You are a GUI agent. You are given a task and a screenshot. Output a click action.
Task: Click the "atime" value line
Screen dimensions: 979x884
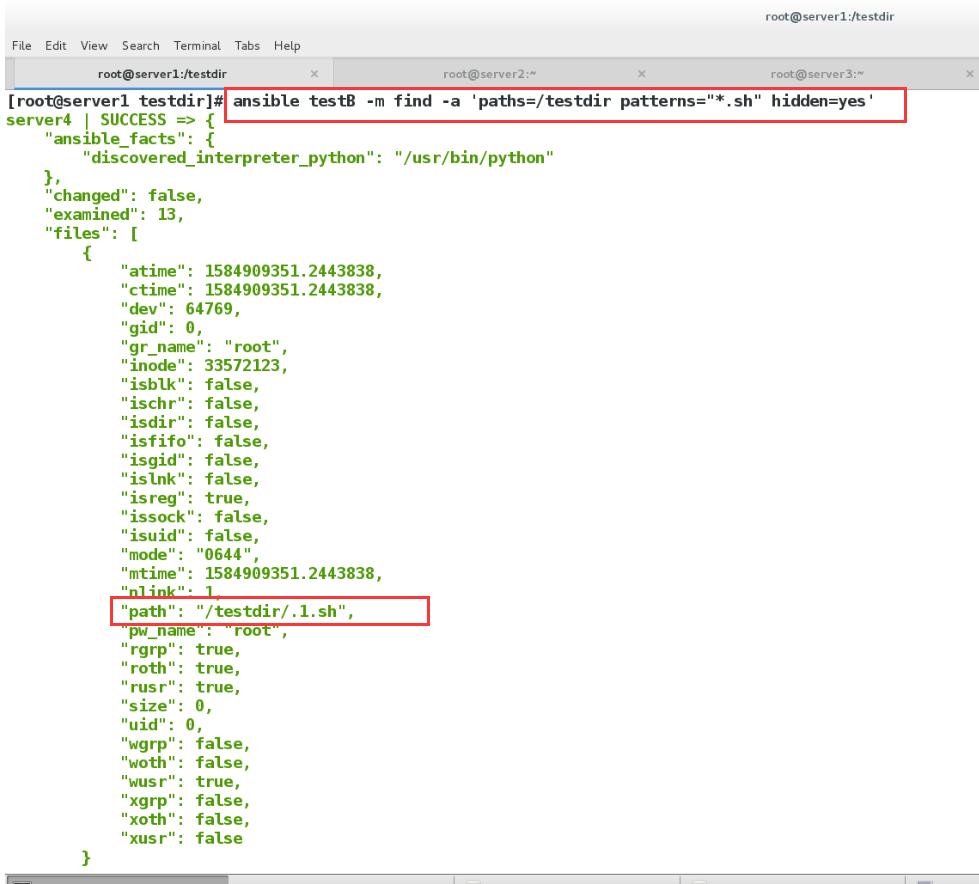click(251, 271)
